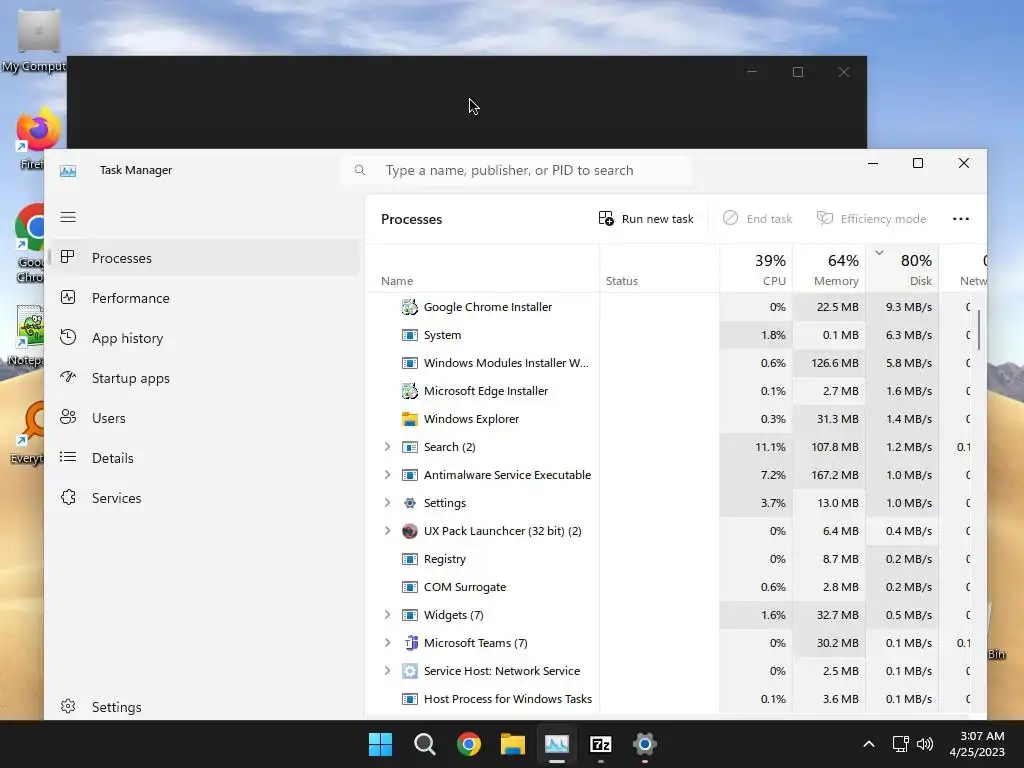Show hidden system tray icons chevron
The height and width of the screenshot is (768, 1024).
coord(869,744)
